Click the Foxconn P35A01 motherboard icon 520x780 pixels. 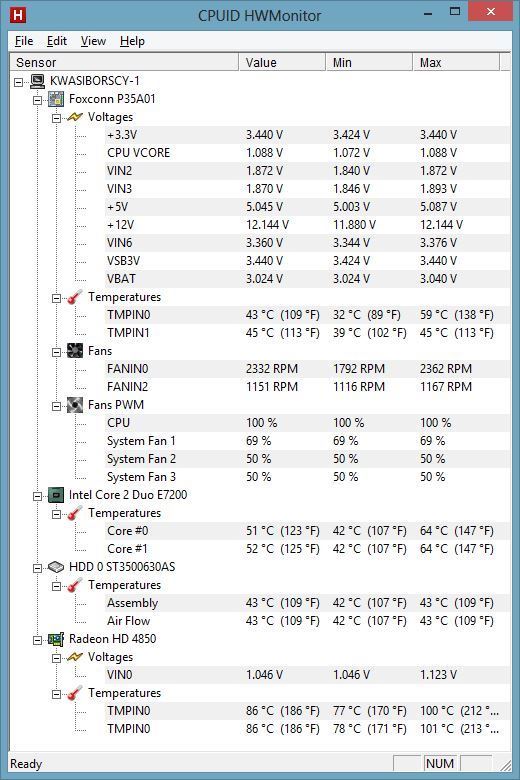point(56,98)
